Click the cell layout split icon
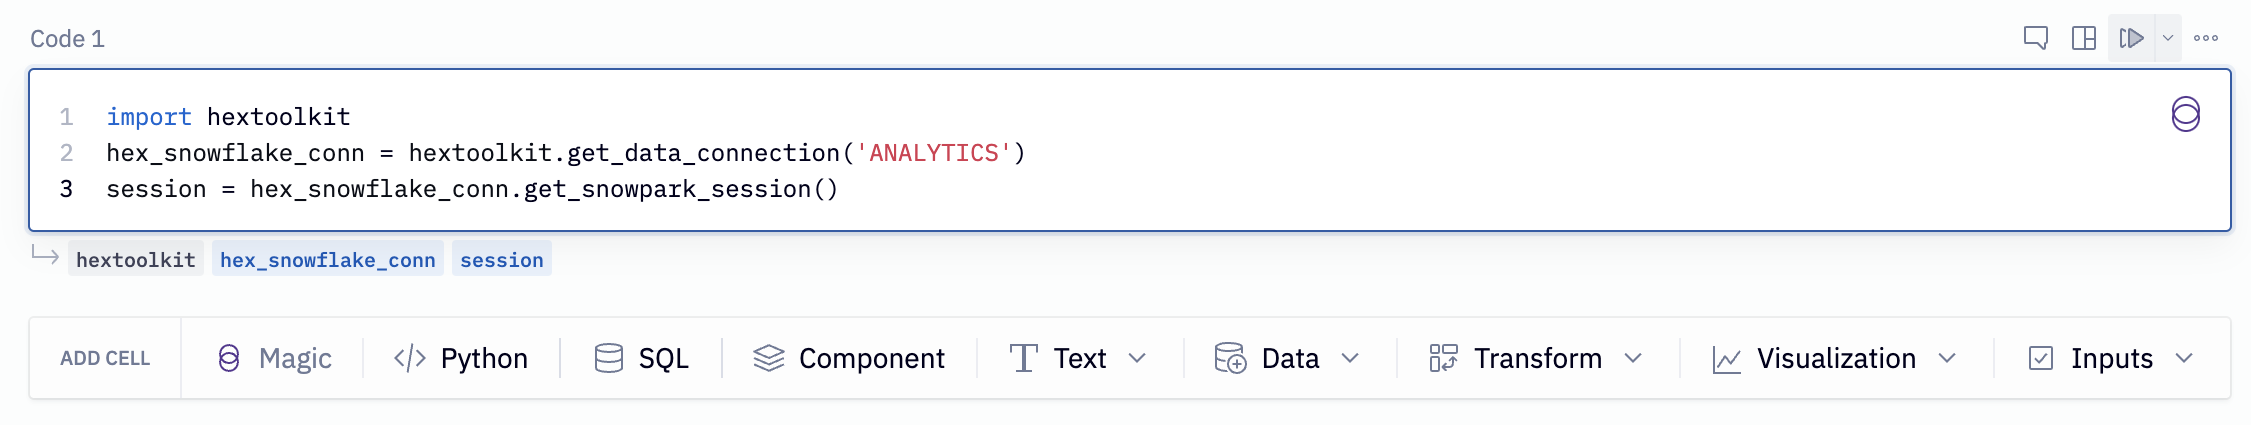The image size is (2251, 425). 2084,38
